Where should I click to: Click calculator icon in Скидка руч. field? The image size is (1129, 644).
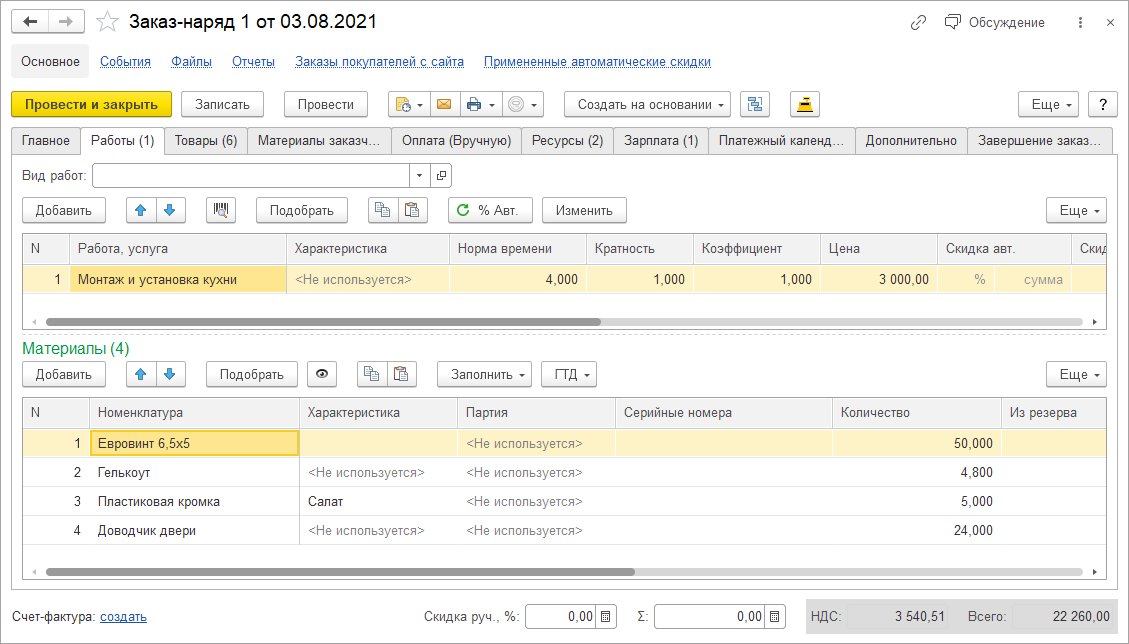coord(605,618)
